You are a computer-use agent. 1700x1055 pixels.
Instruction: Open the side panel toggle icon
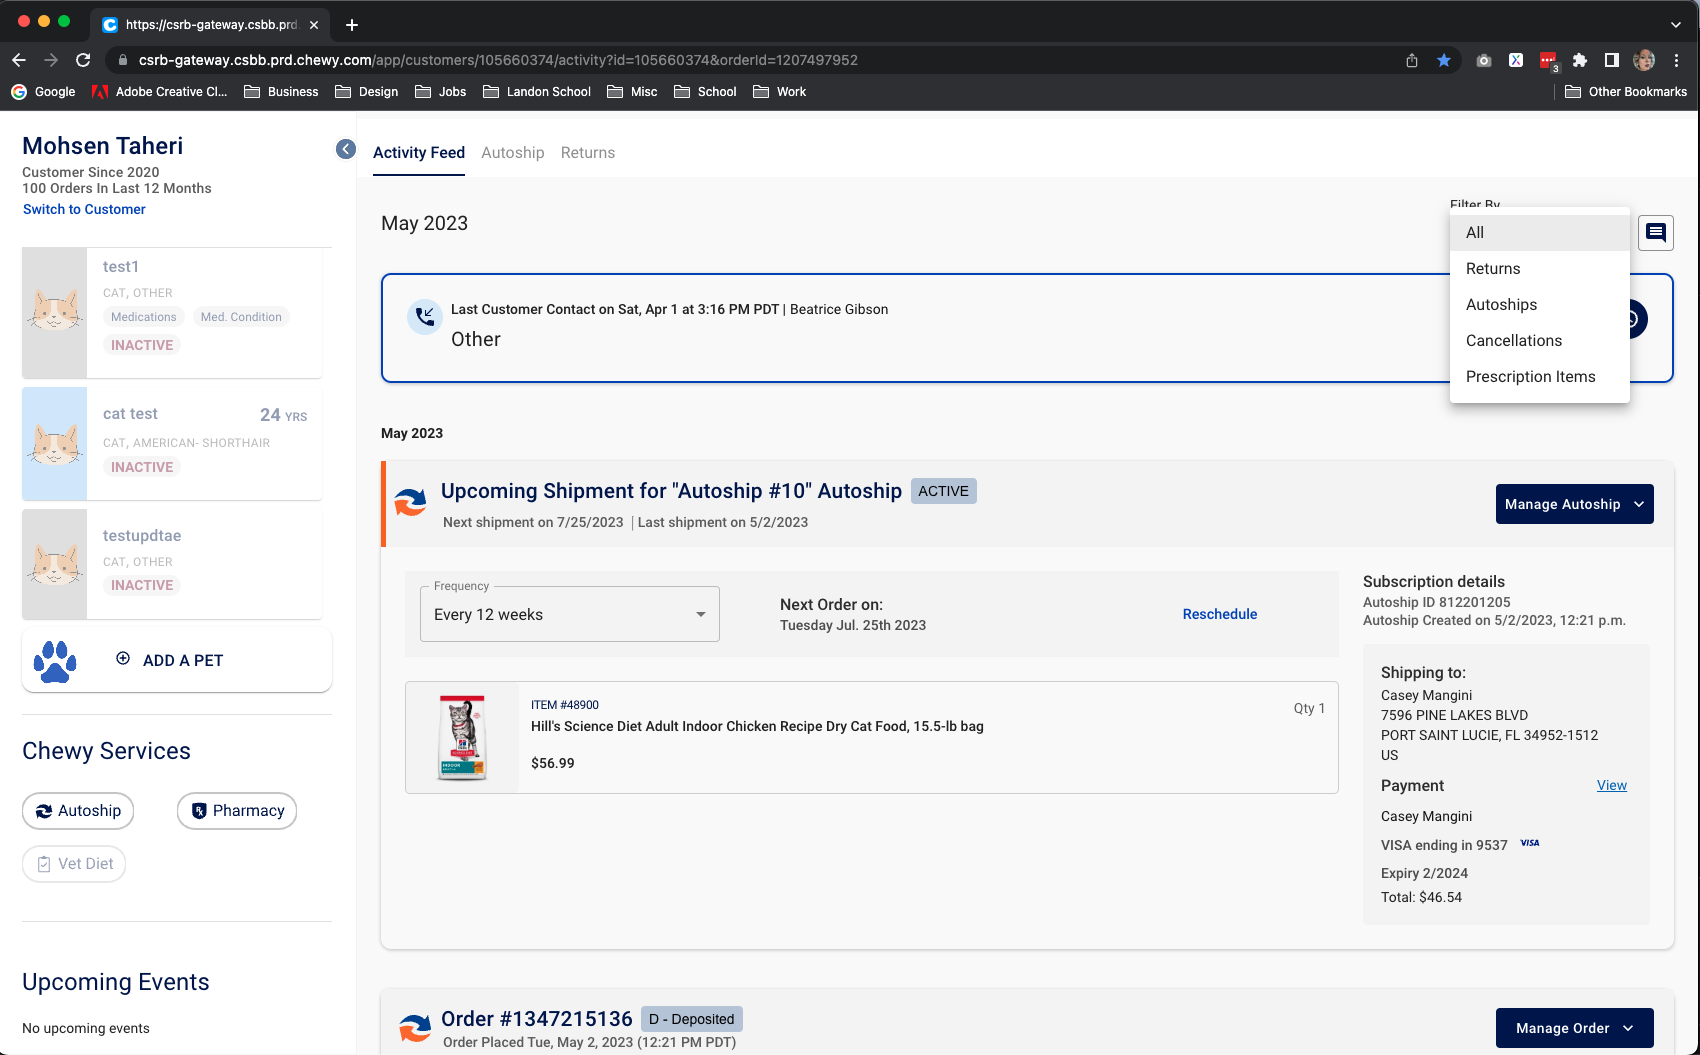[1612, 60]
